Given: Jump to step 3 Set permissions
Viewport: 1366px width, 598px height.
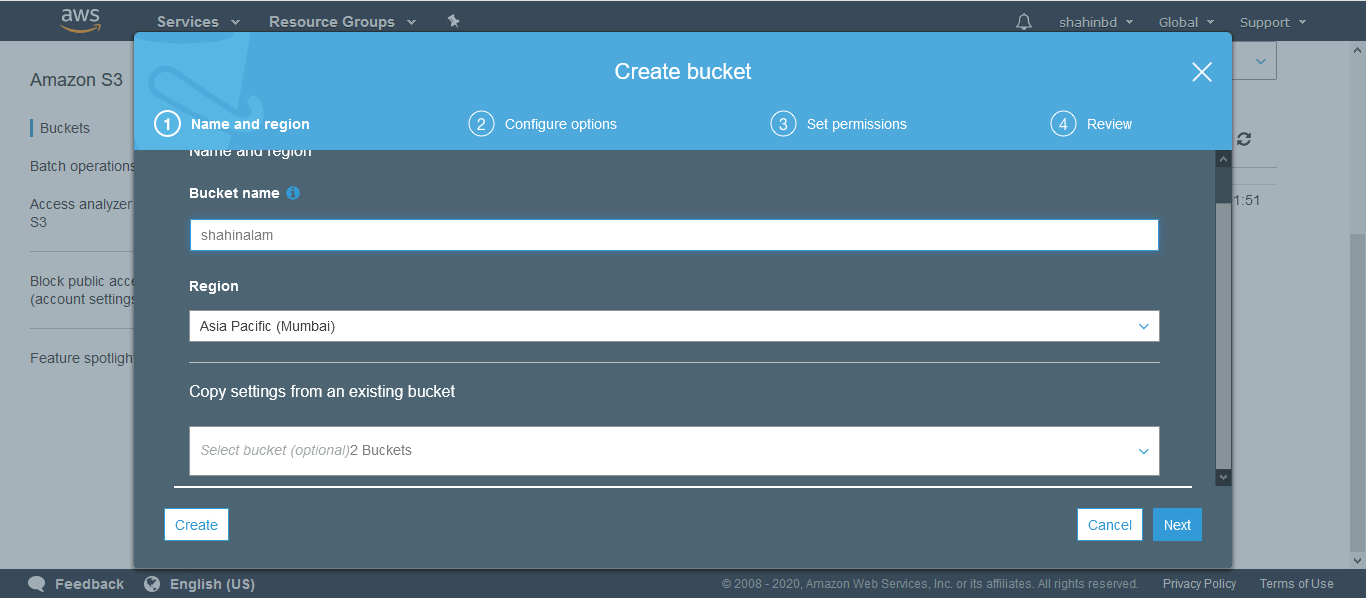Looking at the screenshot, I should [839, 124].
